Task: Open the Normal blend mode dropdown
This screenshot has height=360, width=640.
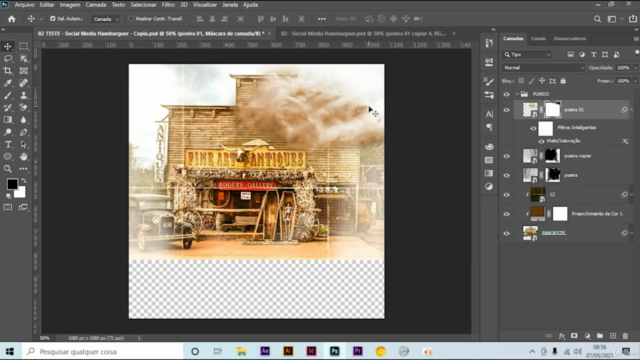Action: coord(544,68)
